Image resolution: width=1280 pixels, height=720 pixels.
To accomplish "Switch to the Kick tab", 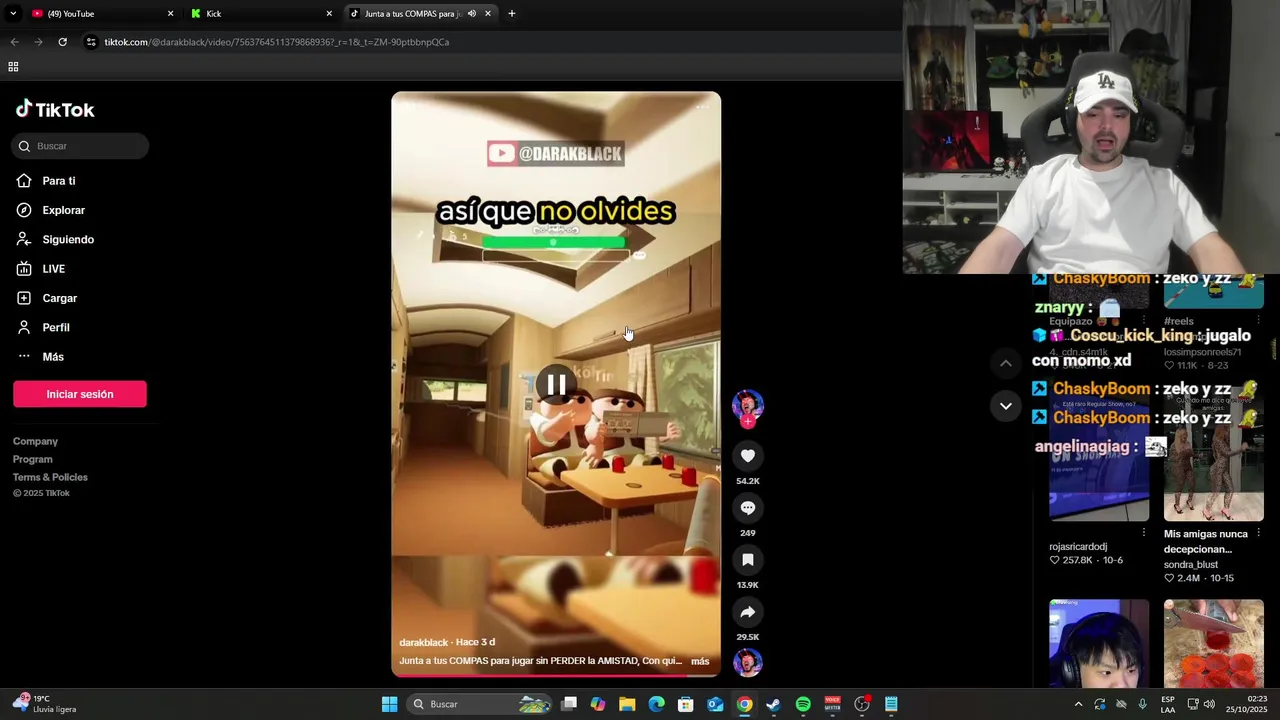I will tap(260, 14).
